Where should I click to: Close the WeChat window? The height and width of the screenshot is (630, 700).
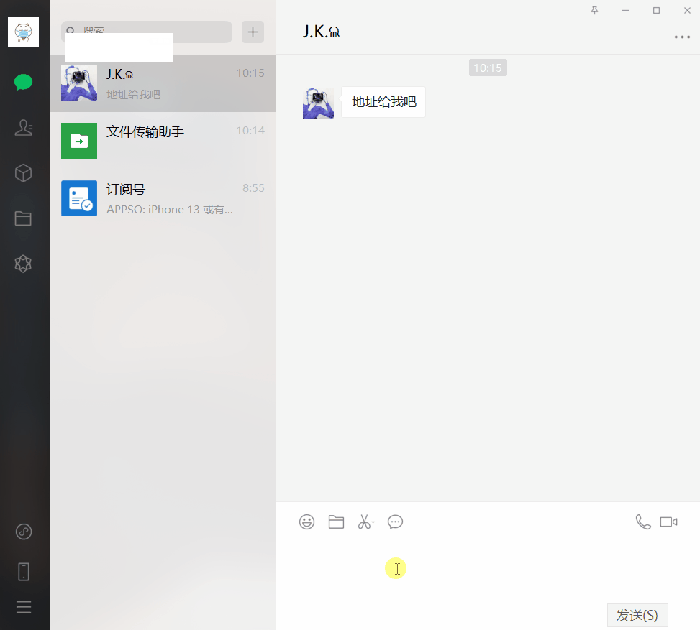[x=687, y=10]
